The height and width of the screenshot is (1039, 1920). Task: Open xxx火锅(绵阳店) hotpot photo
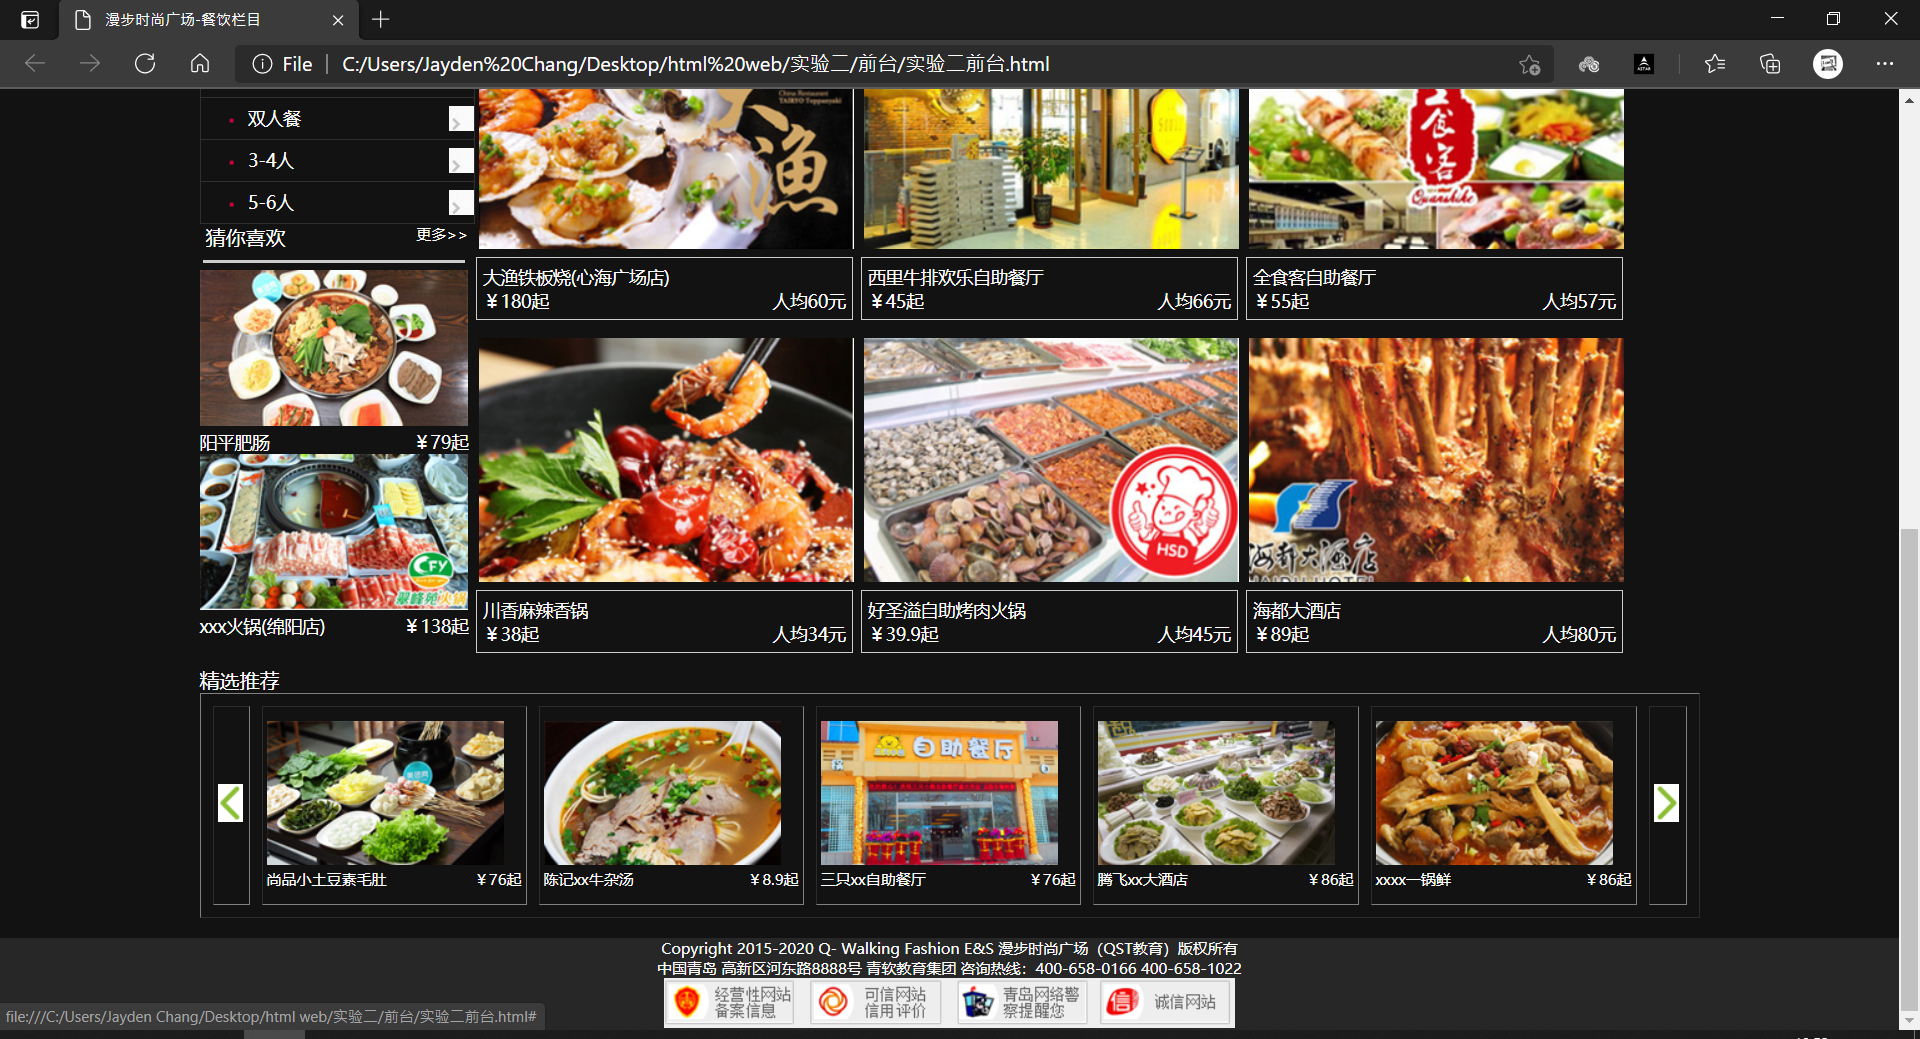point(334,532)
